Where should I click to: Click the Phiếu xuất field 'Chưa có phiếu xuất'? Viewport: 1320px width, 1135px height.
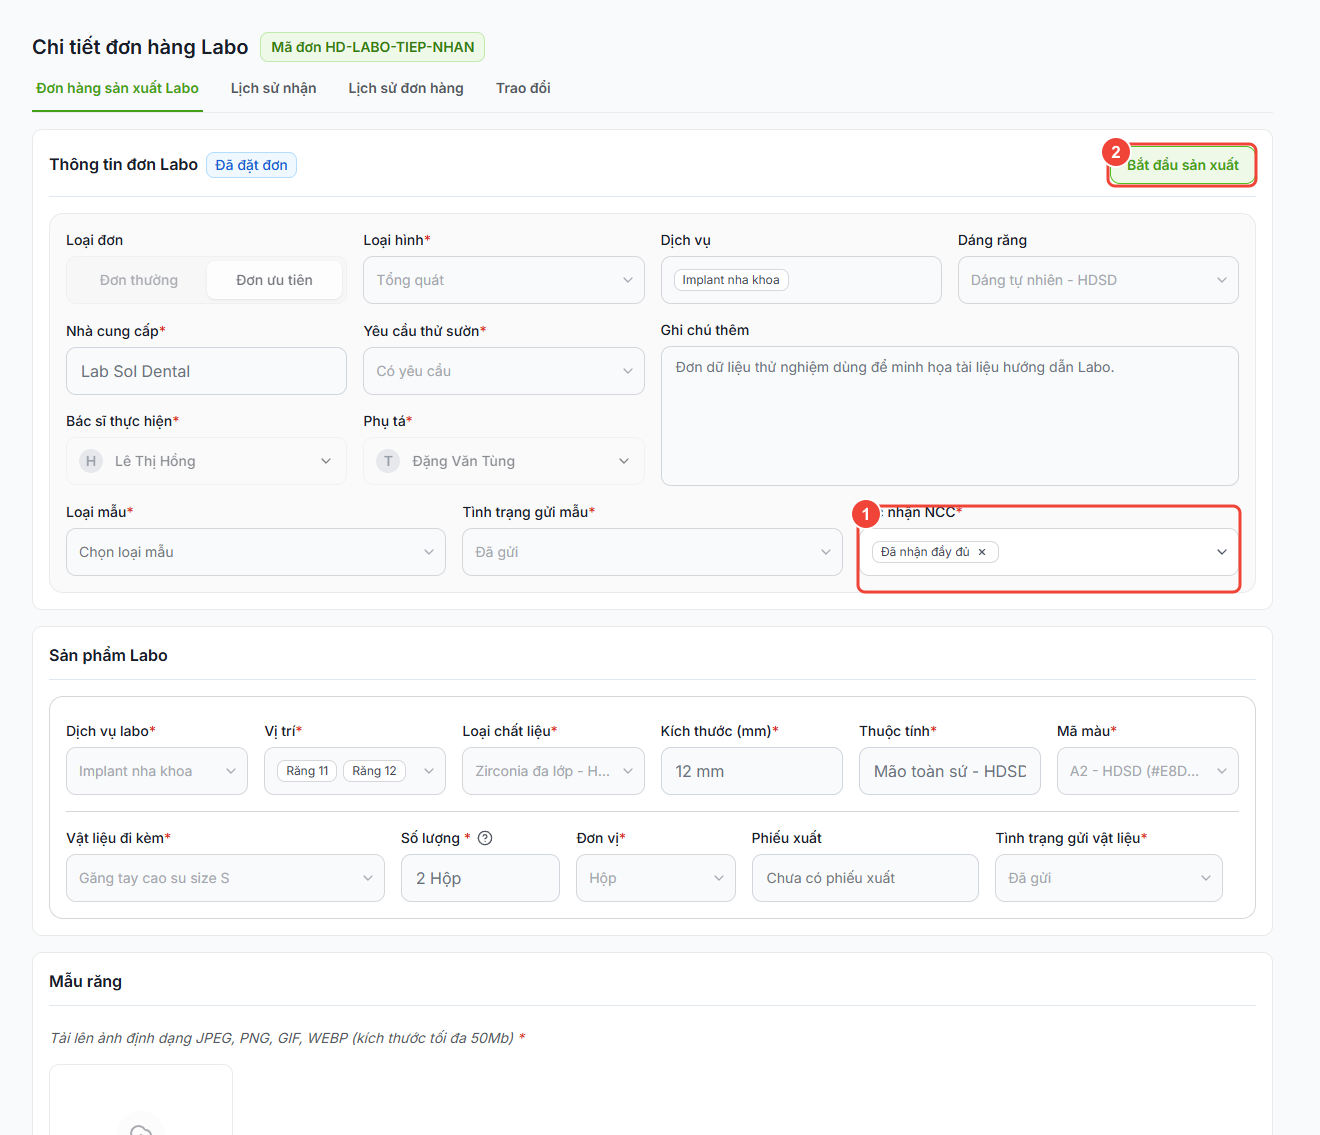[x=865, y=878]
